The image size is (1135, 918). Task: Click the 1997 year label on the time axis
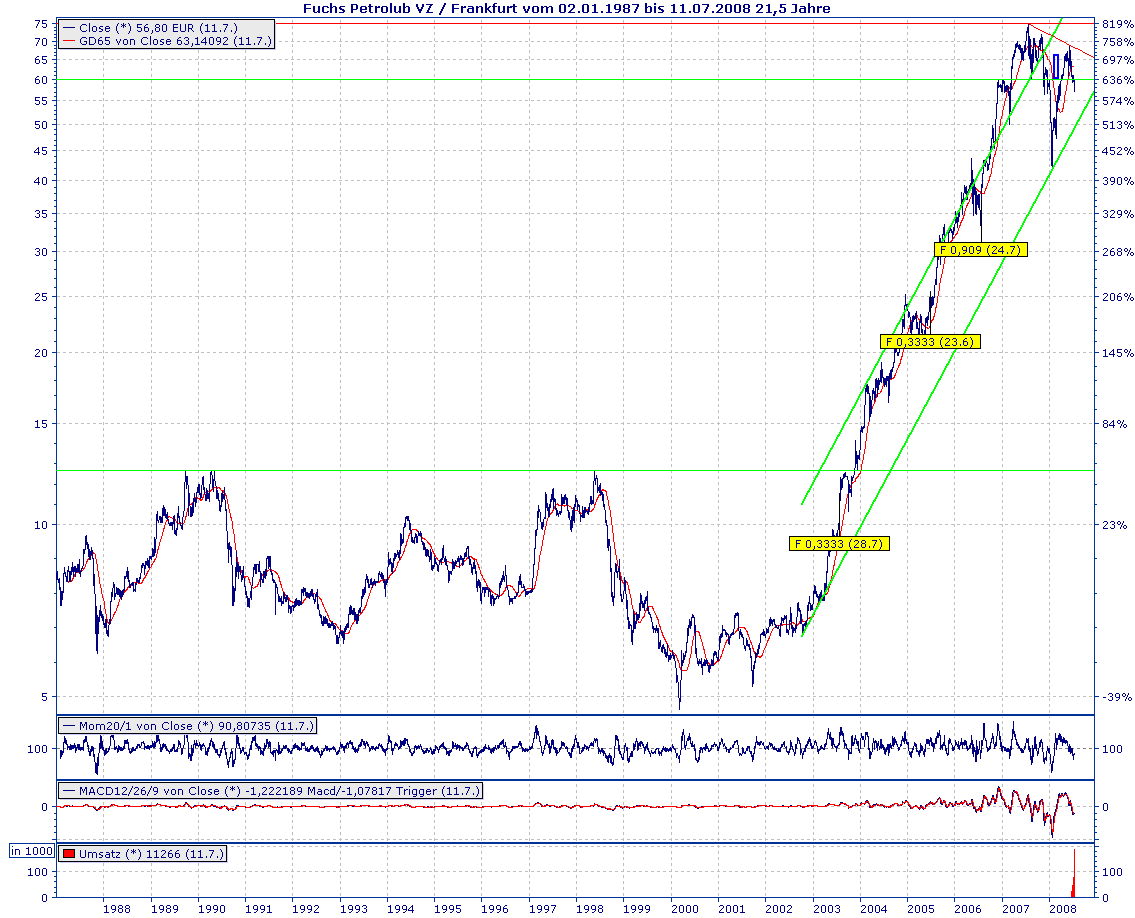coord(542,909)
